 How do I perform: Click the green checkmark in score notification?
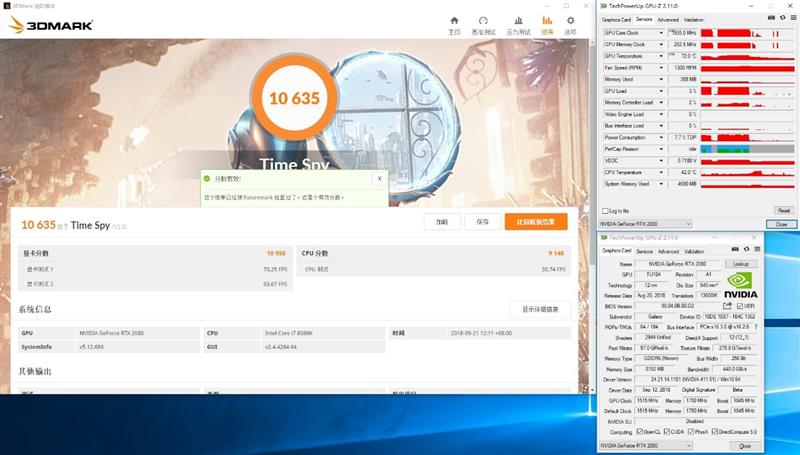pos(207,179)
